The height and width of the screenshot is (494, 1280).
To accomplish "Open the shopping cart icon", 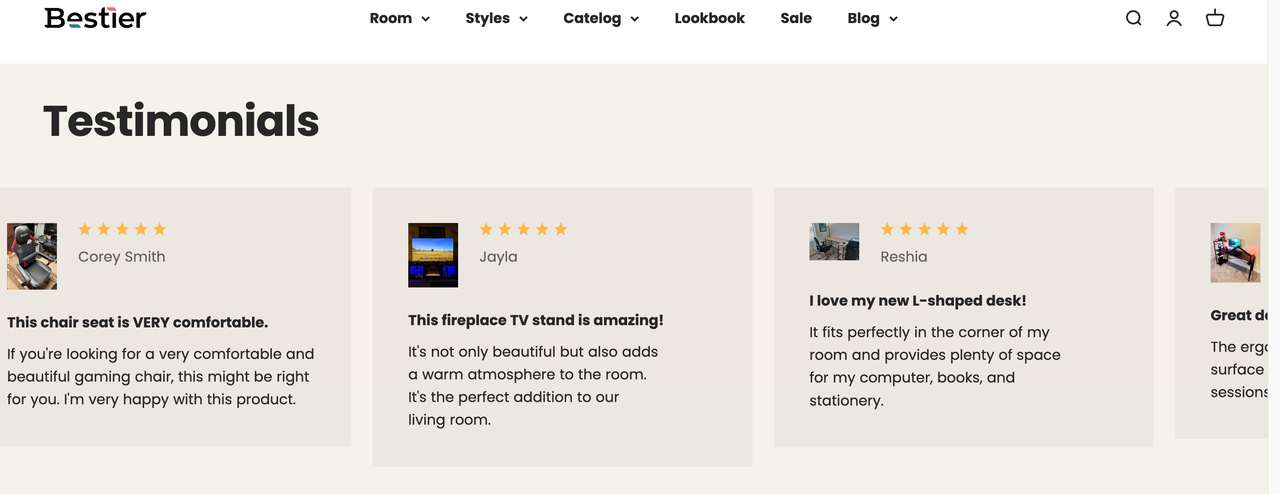I will point(1215,18).
